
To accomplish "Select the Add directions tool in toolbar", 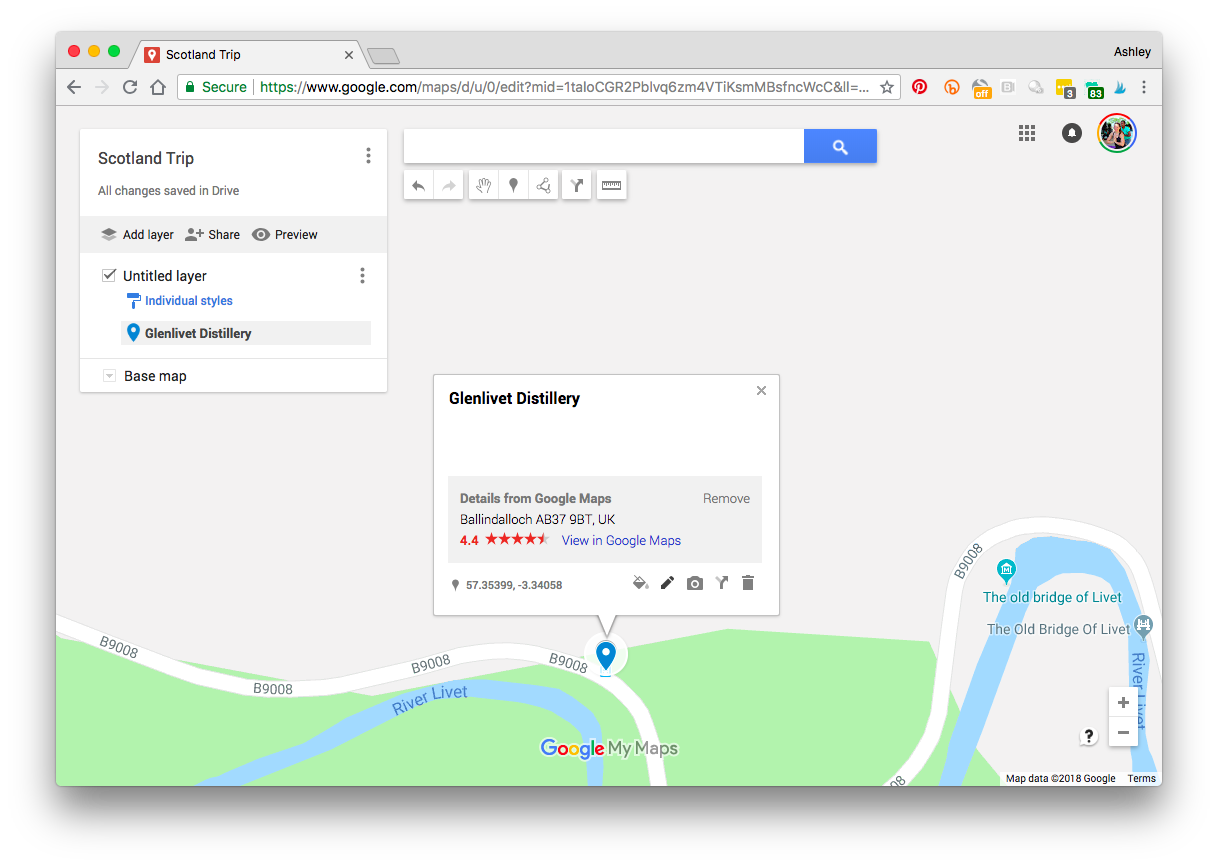I will coord(576,185).
